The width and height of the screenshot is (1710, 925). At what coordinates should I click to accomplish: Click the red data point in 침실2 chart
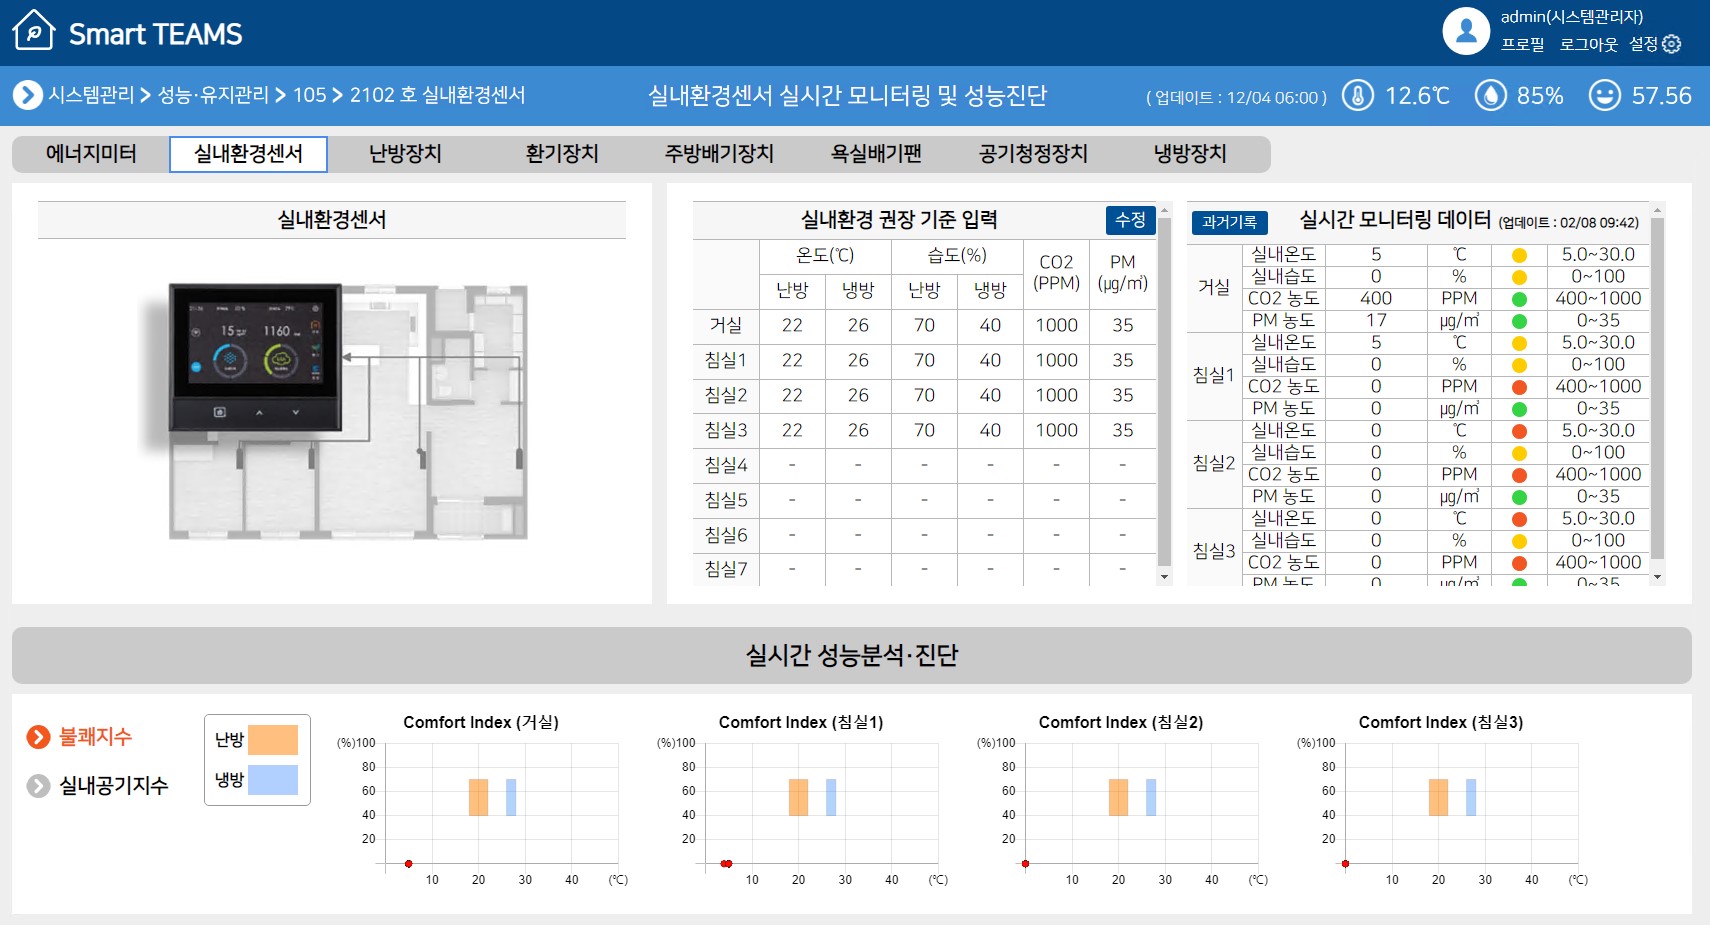[x=1025, y=863]
